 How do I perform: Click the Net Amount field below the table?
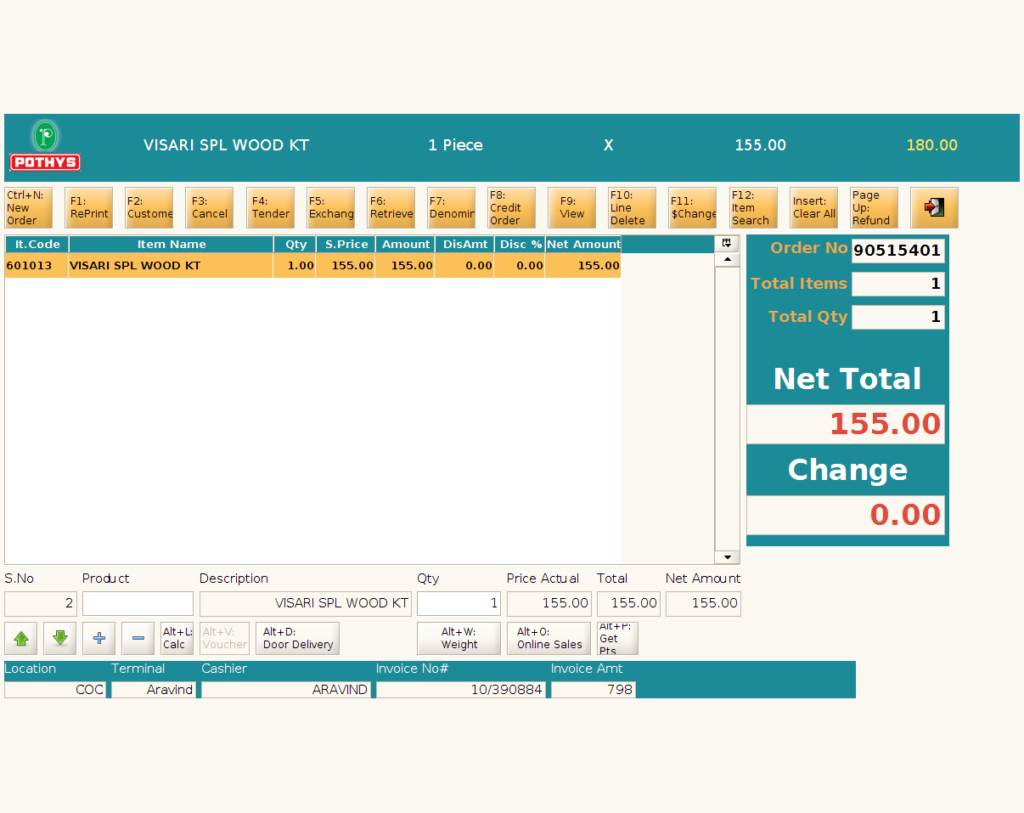coord(703,603)
